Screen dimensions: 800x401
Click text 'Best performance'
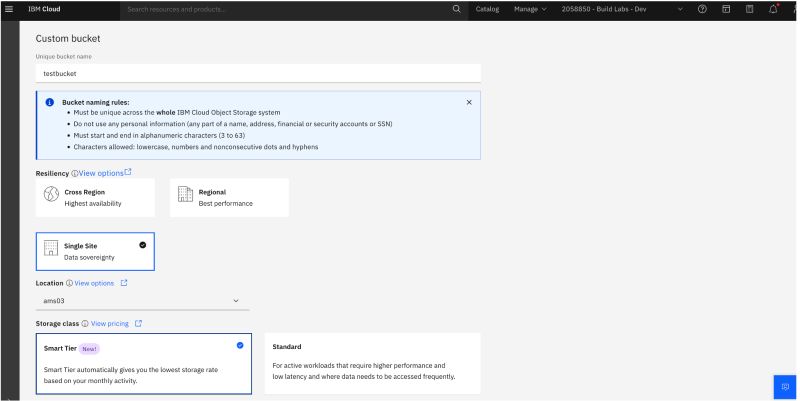pyautogui.click(x=226, y=204)
